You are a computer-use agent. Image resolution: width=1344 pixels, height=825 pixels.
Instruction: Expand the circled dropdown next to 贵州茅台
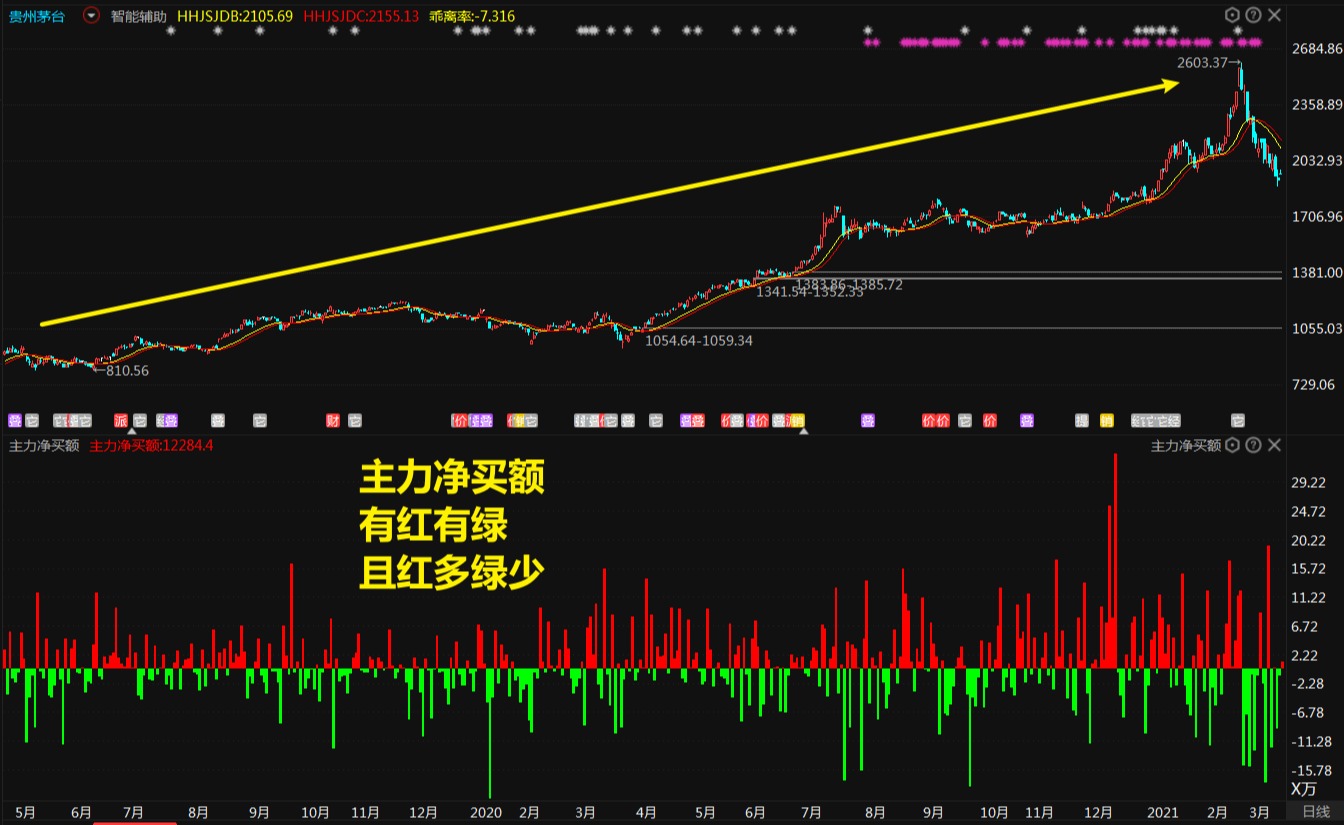coord(92,16)
